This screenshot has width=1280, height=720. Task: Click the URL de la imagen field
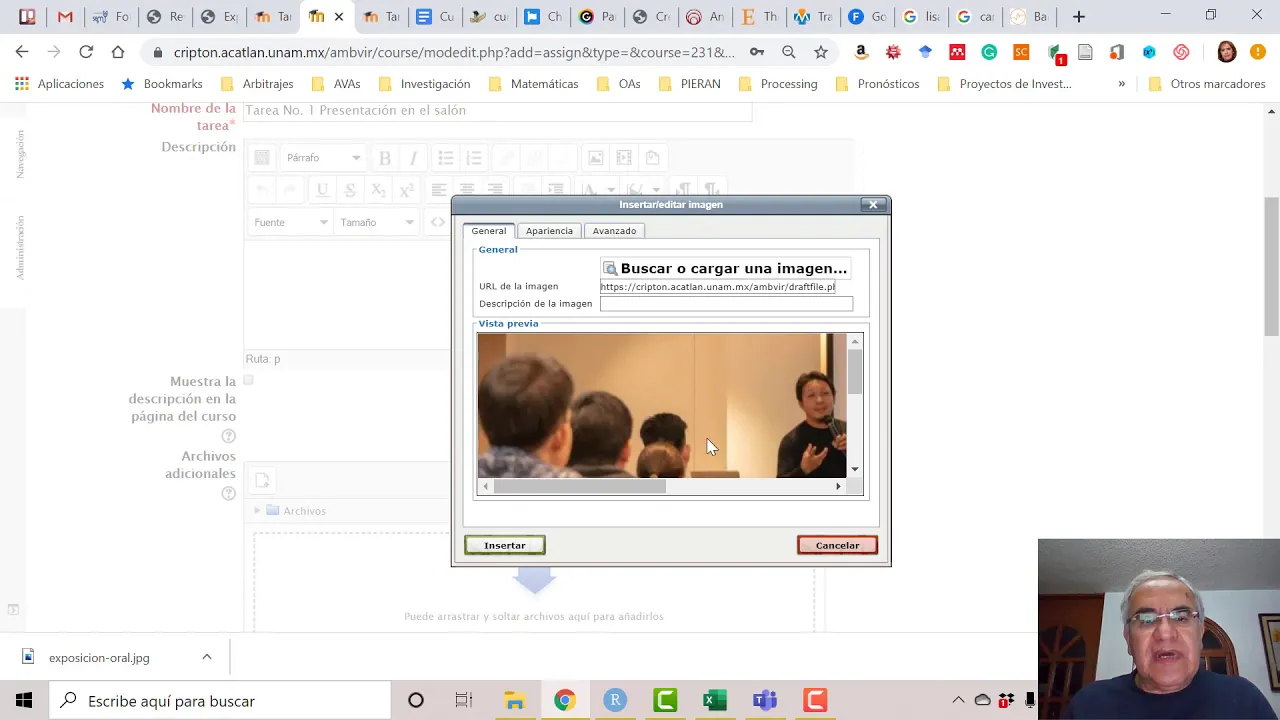click(718, 287)
